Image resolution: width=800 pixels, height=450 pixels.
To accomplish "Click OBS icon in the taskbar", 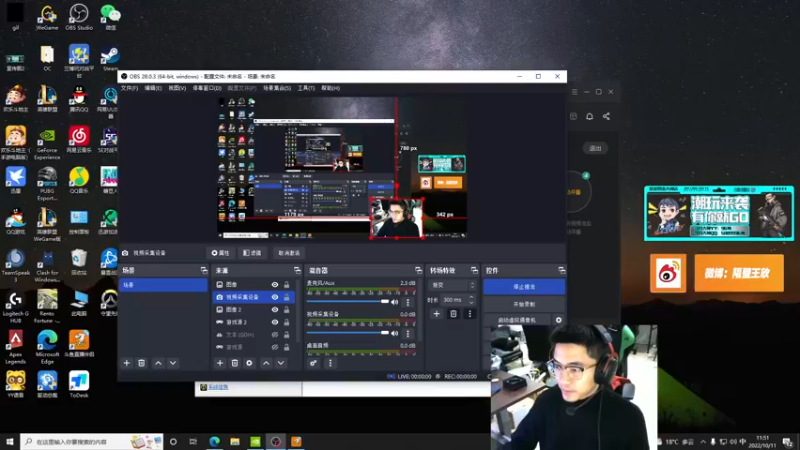I will (x=276, y=441).
